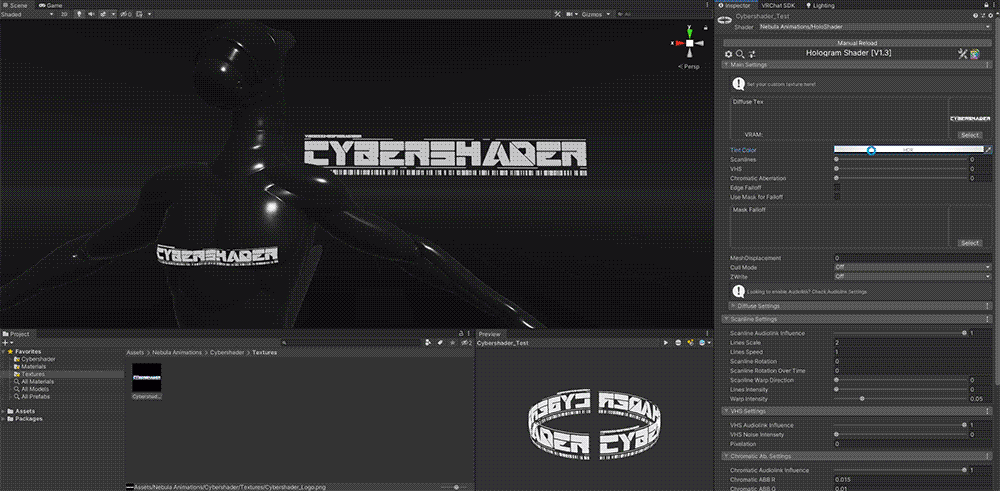
Task: Open the Shader selection dropdown
Action: pos(876,27)
